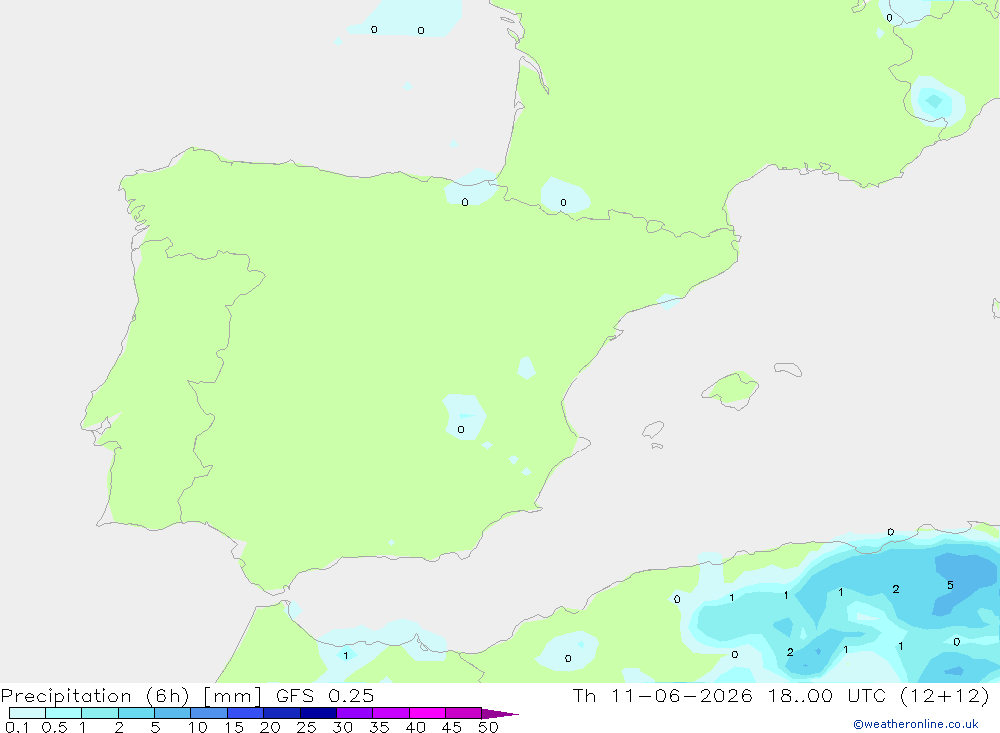Select the "10" legend scale label
The width and height of the screenshot is (1000, 733).
[x=197, y=727]
